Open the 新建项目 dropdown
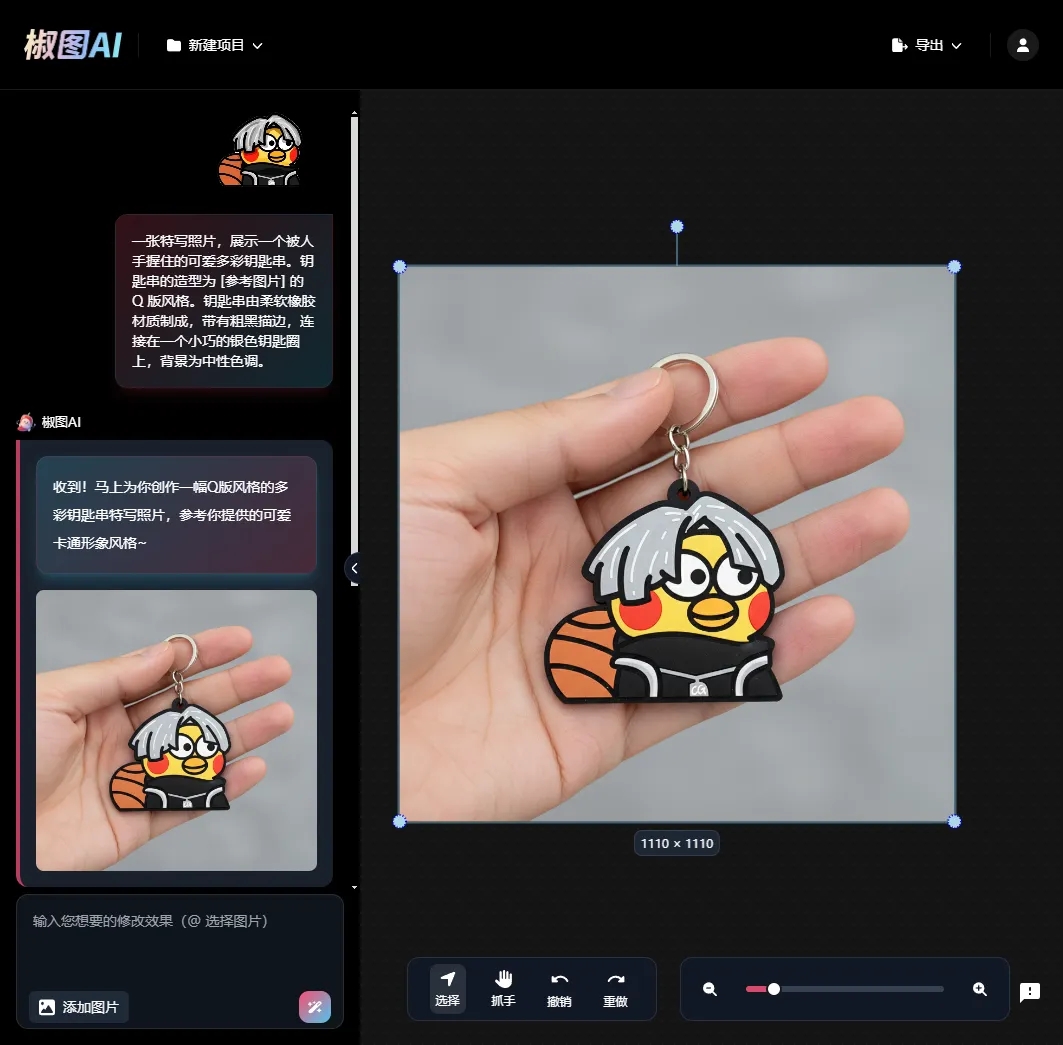 [x=215, y=45]
